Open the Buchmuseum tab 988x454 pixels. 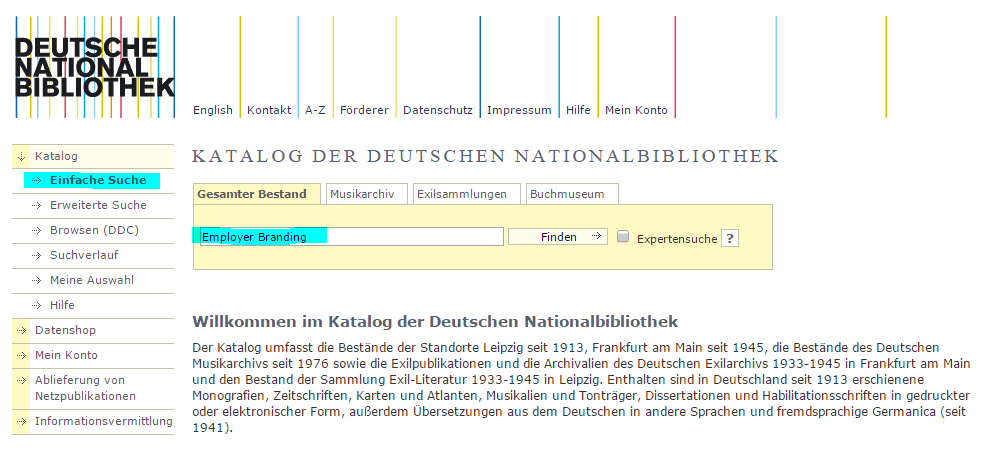point(572,194)
